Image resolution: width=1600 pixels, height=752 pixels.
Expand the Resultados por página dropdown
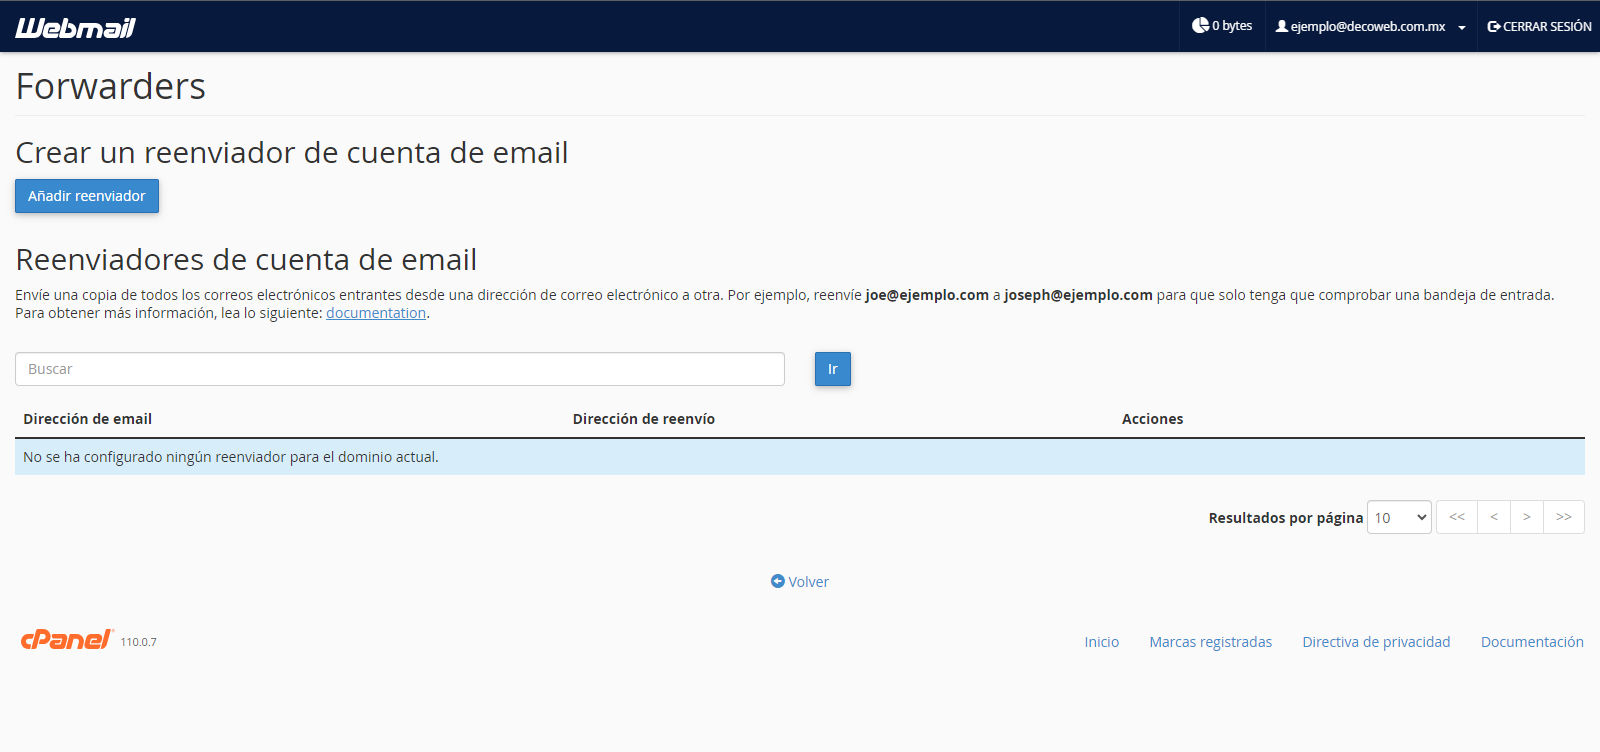[x=1399, y=517]
